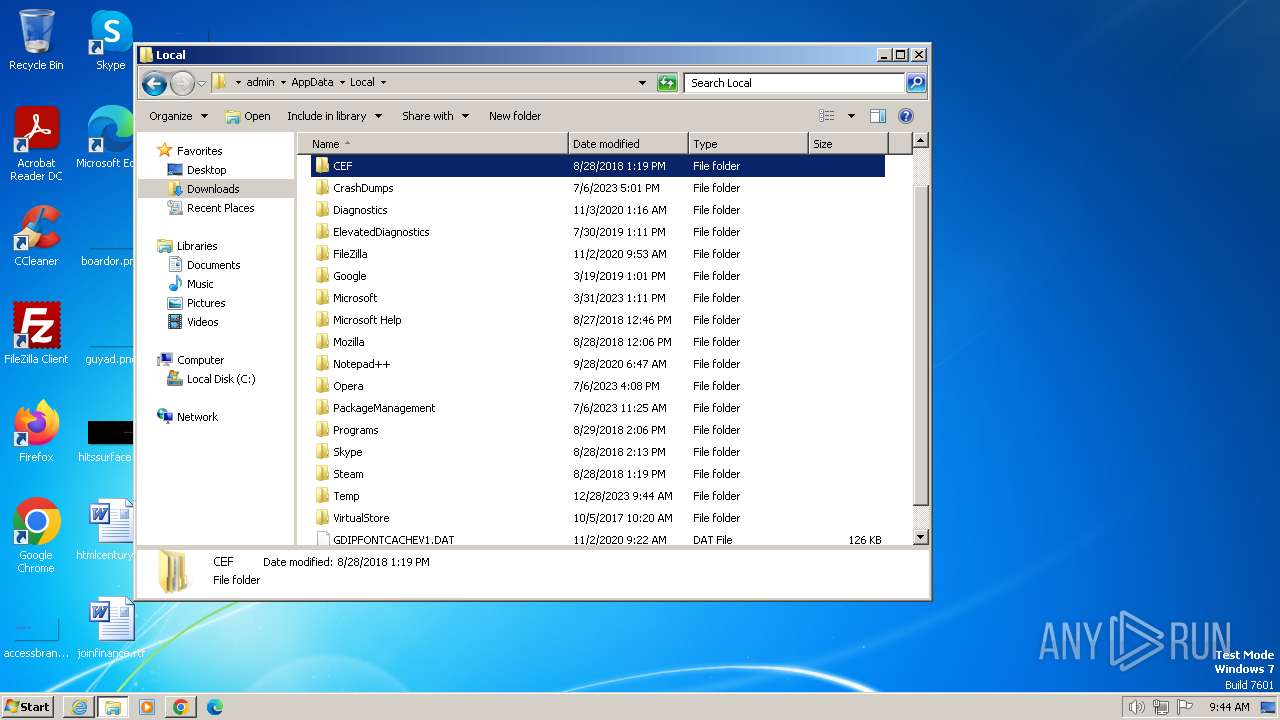Click the Back navigation arrow

pyautogui.click(x=154, y=83)
